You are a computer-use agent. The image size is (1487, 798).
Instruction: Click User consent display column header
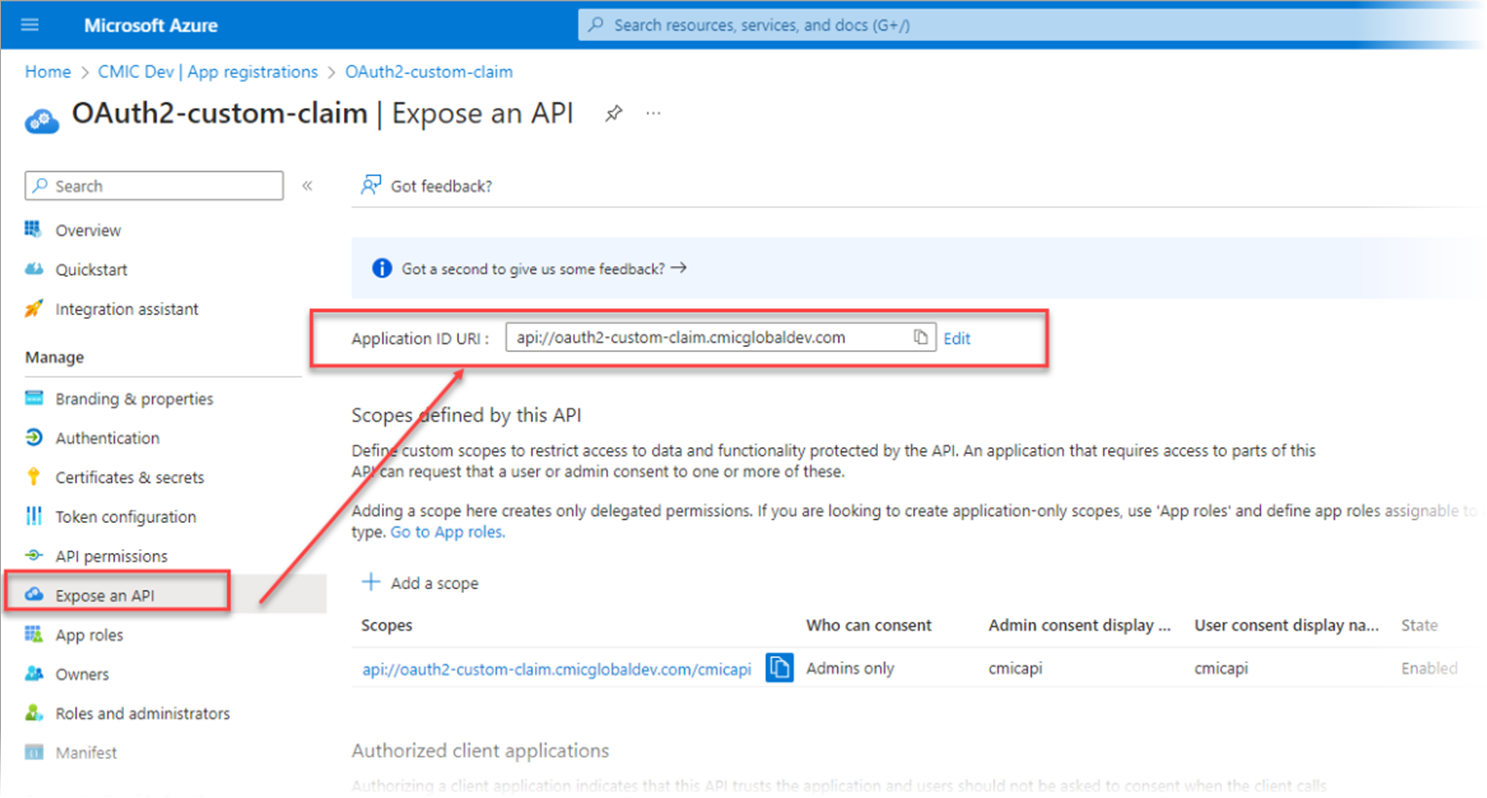coord(1287,625)
